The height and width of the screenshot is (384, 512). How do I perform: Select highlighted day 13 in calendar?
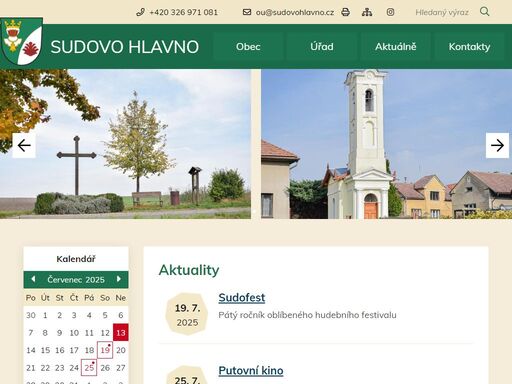click(121, 332)
